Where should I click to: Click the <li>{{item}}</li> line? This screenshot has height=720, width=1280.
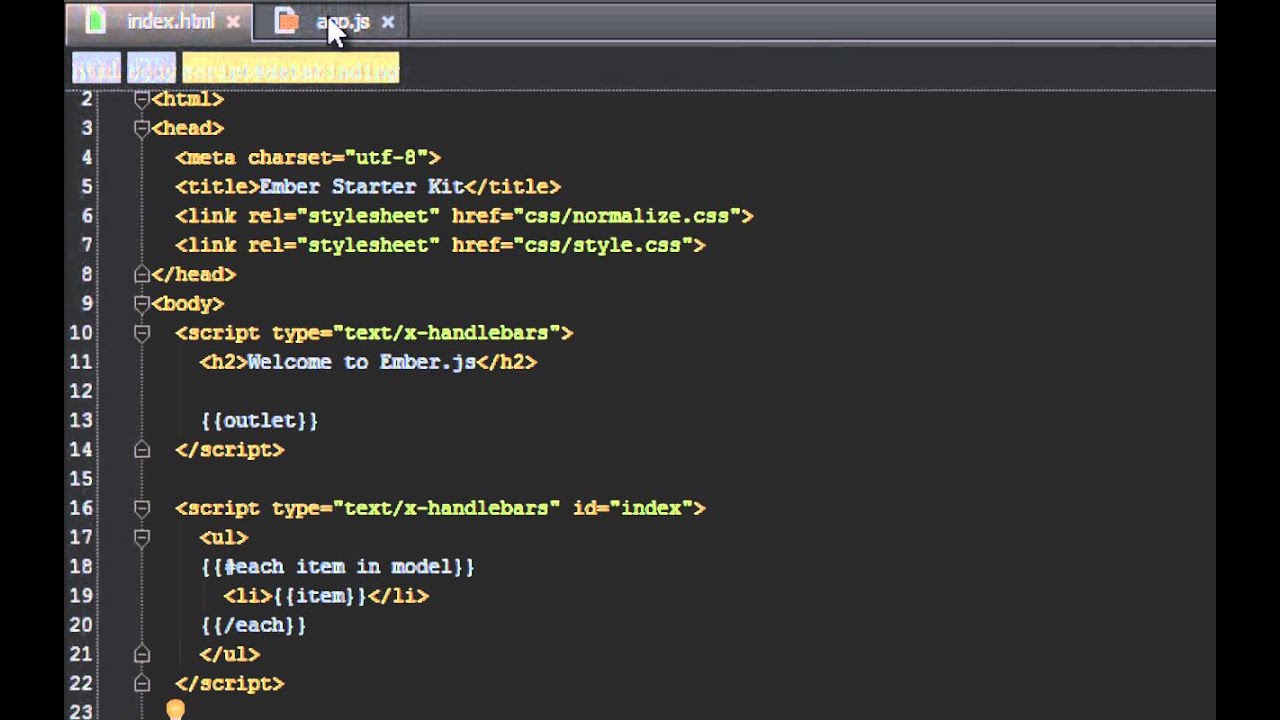tap(326, 596)
